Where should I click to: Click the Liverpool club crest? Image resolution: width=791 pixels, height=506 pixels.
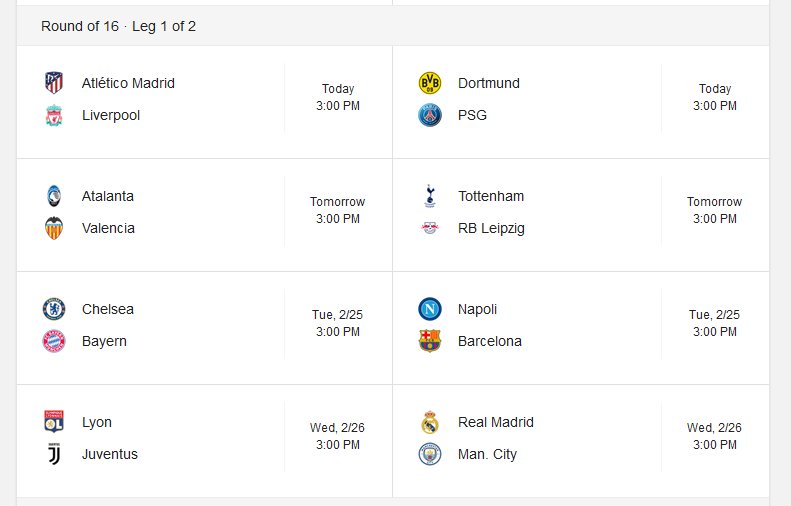click(x=54, y=115)
